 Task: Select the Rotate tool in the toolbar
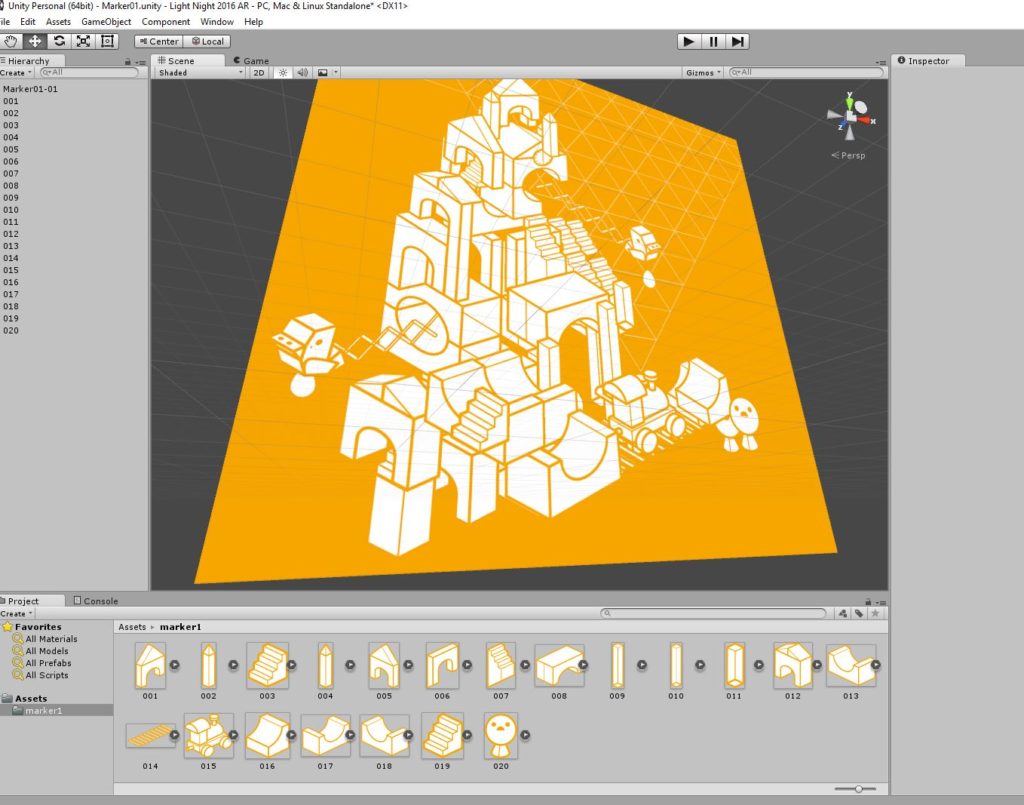(59, 41)
